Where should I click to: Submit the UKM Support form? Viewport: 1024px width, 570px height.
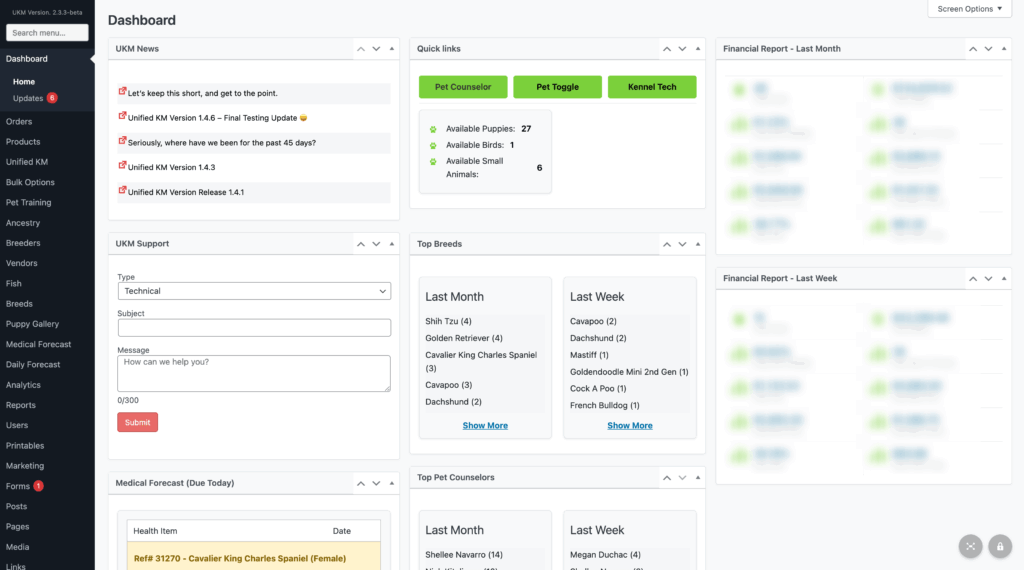tap(137, 422)
